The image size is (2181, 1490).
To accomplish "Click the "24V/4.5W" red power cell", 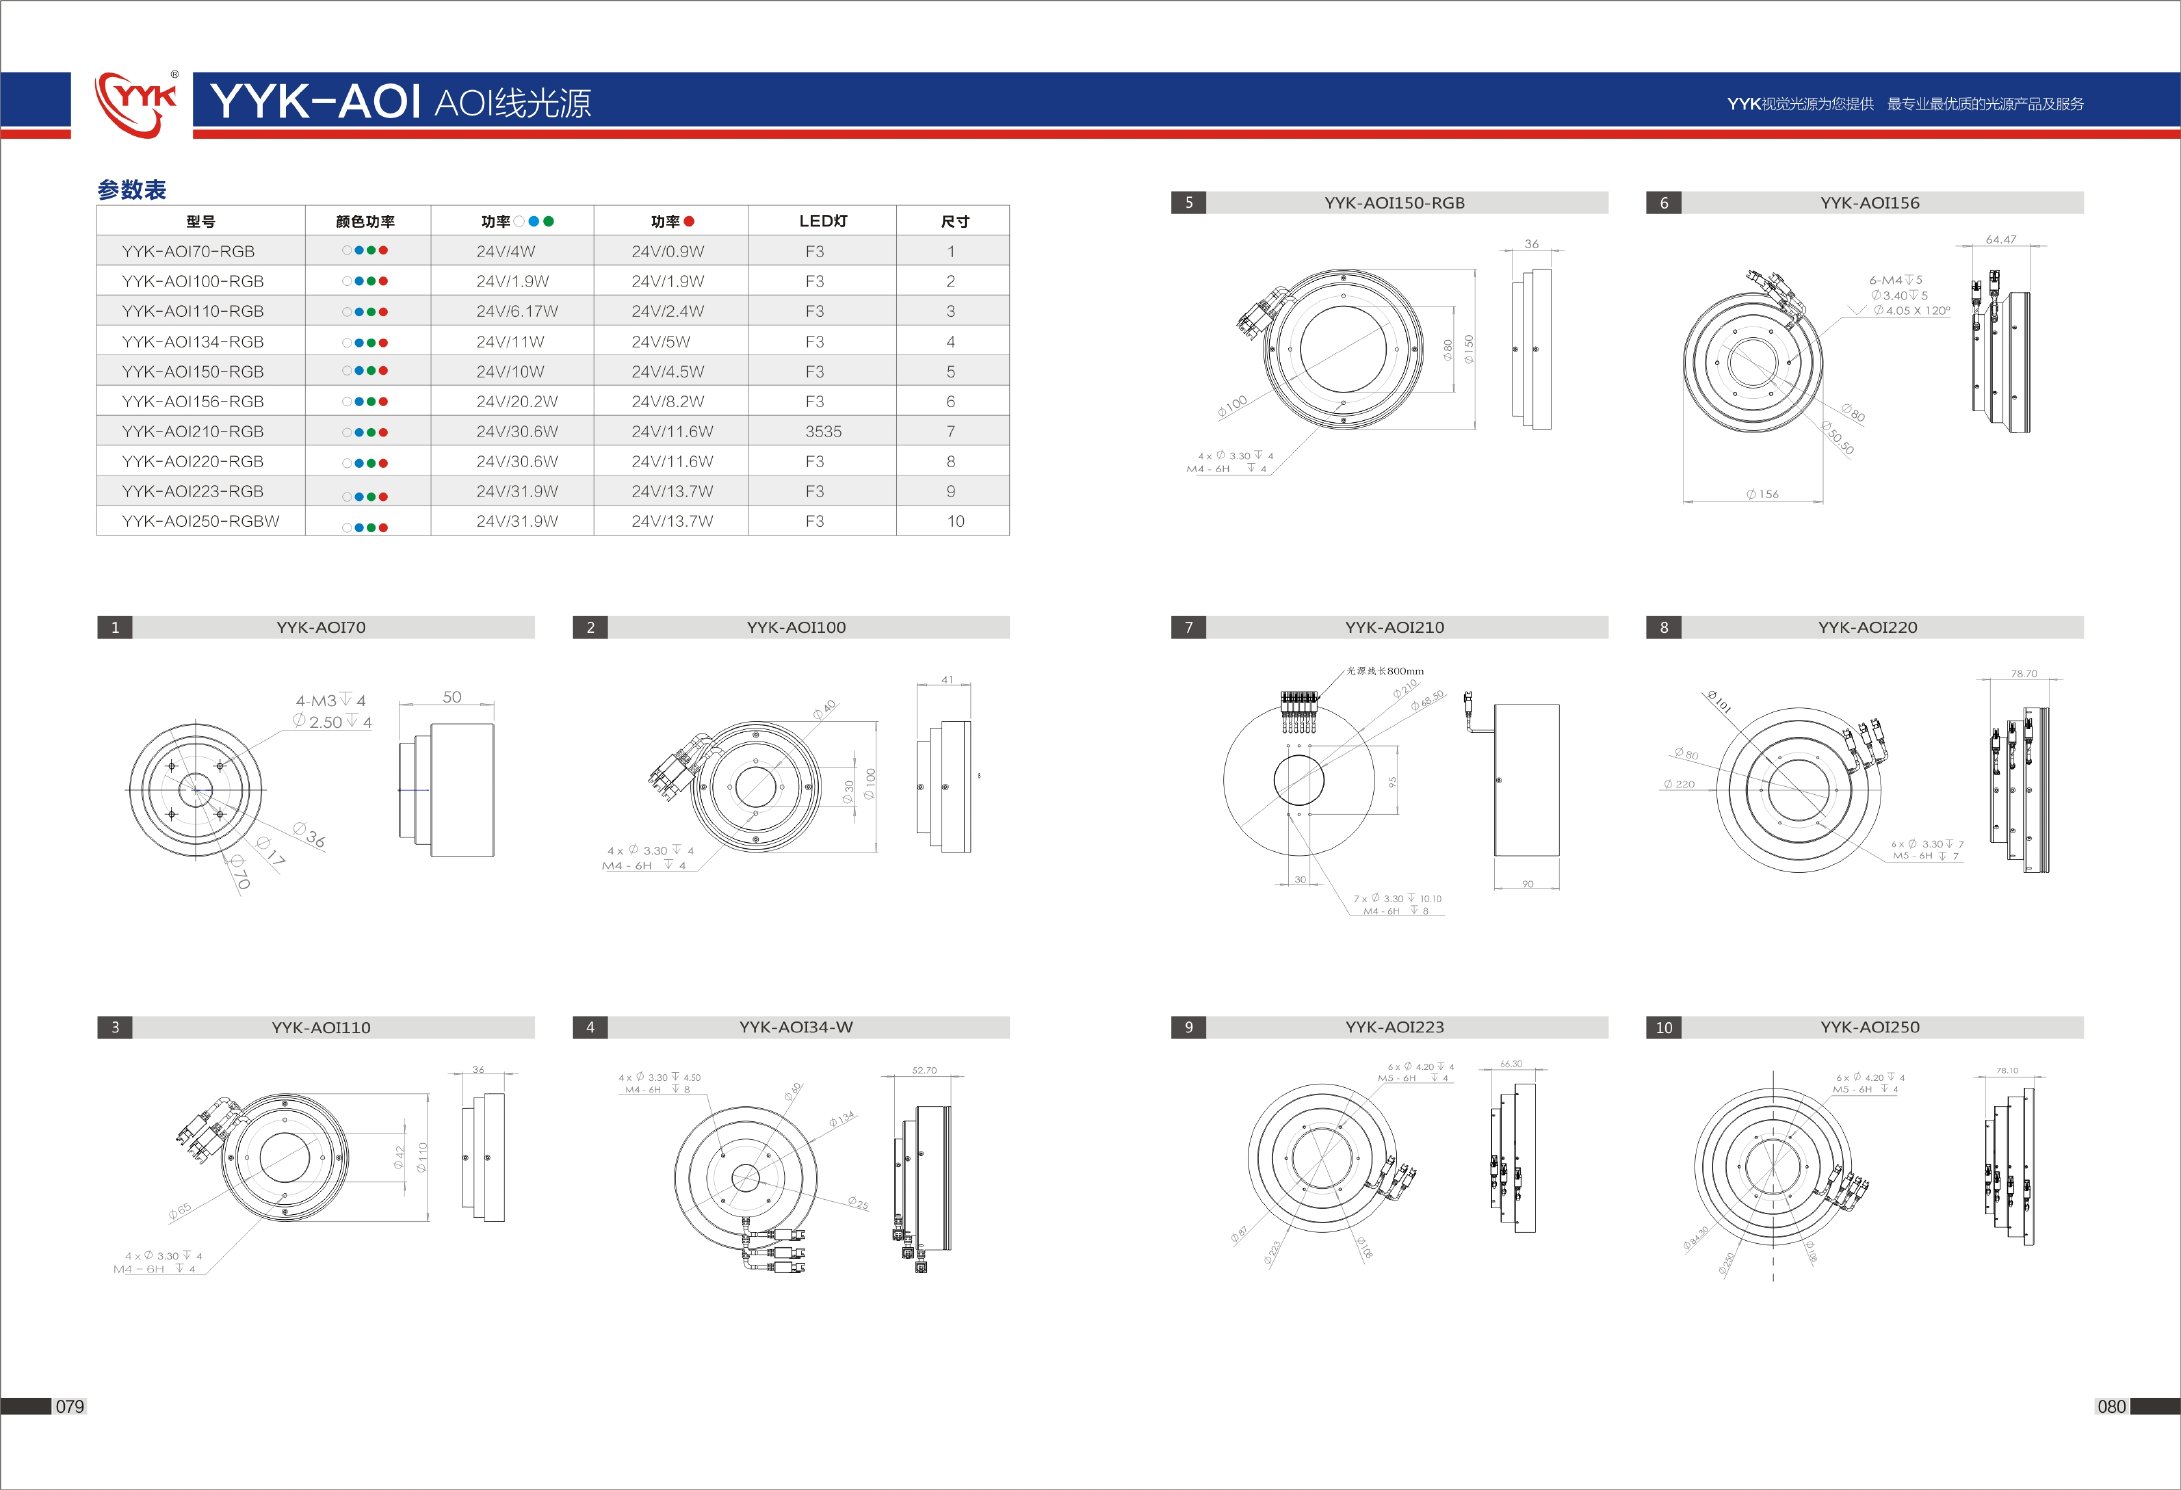I will pyautogui.click(x=668, y=371).
